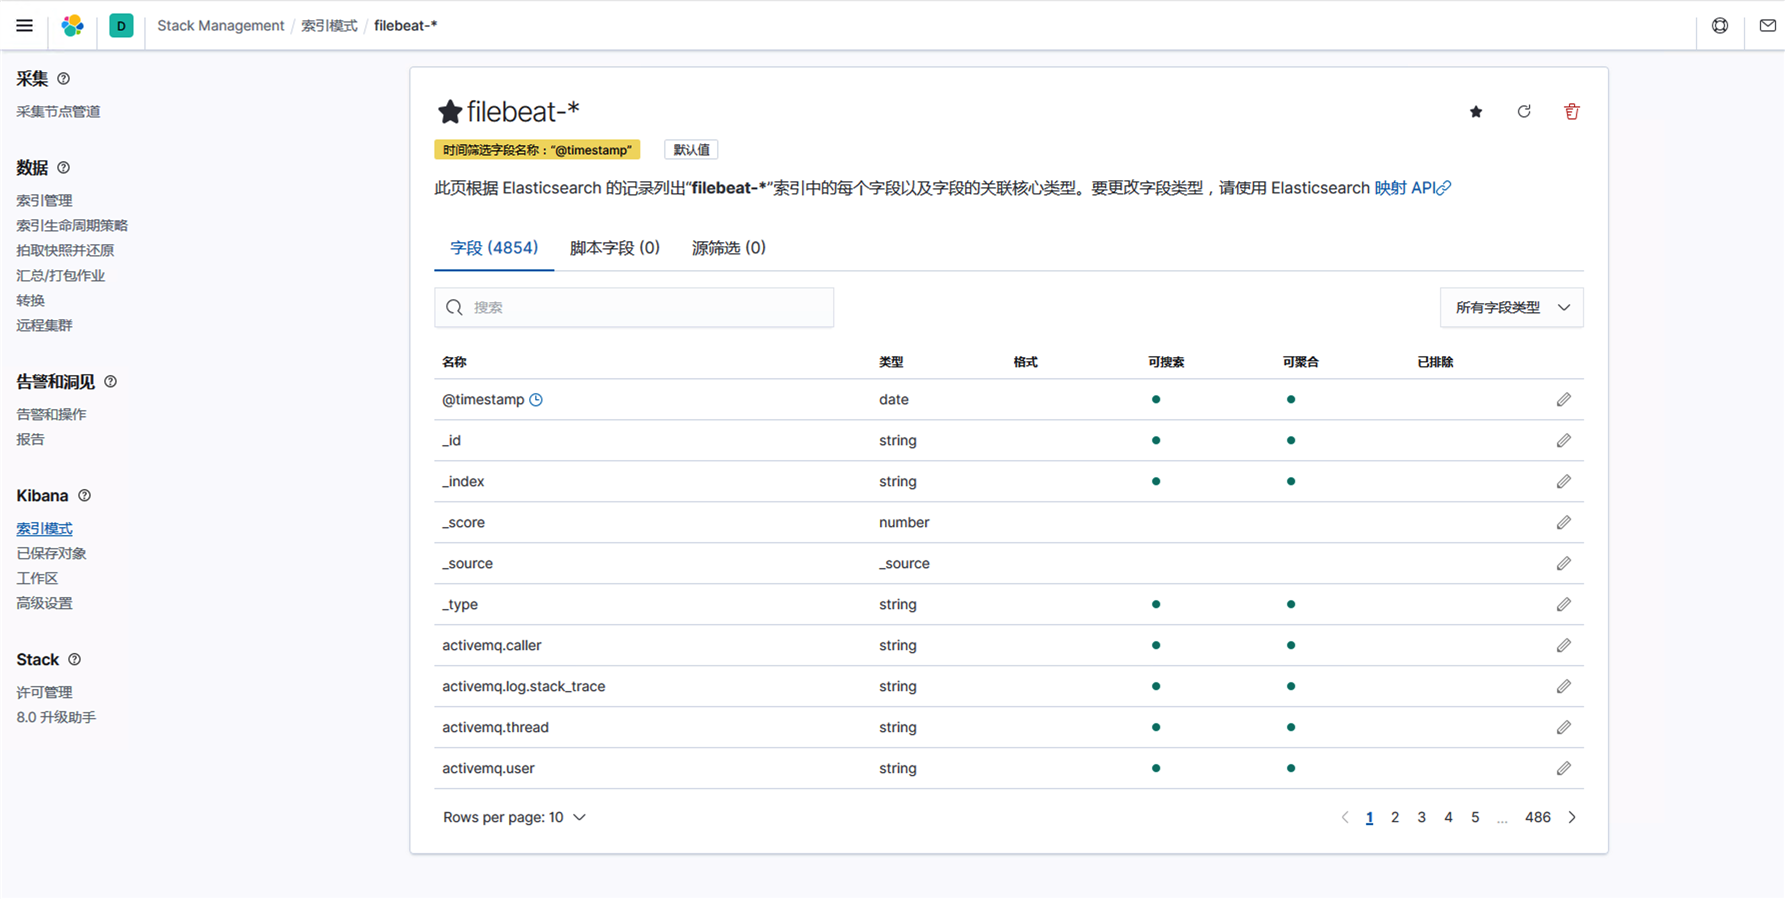1785x899 pixels.
Task: Open the green D space avatar
Action: point(121,26)
